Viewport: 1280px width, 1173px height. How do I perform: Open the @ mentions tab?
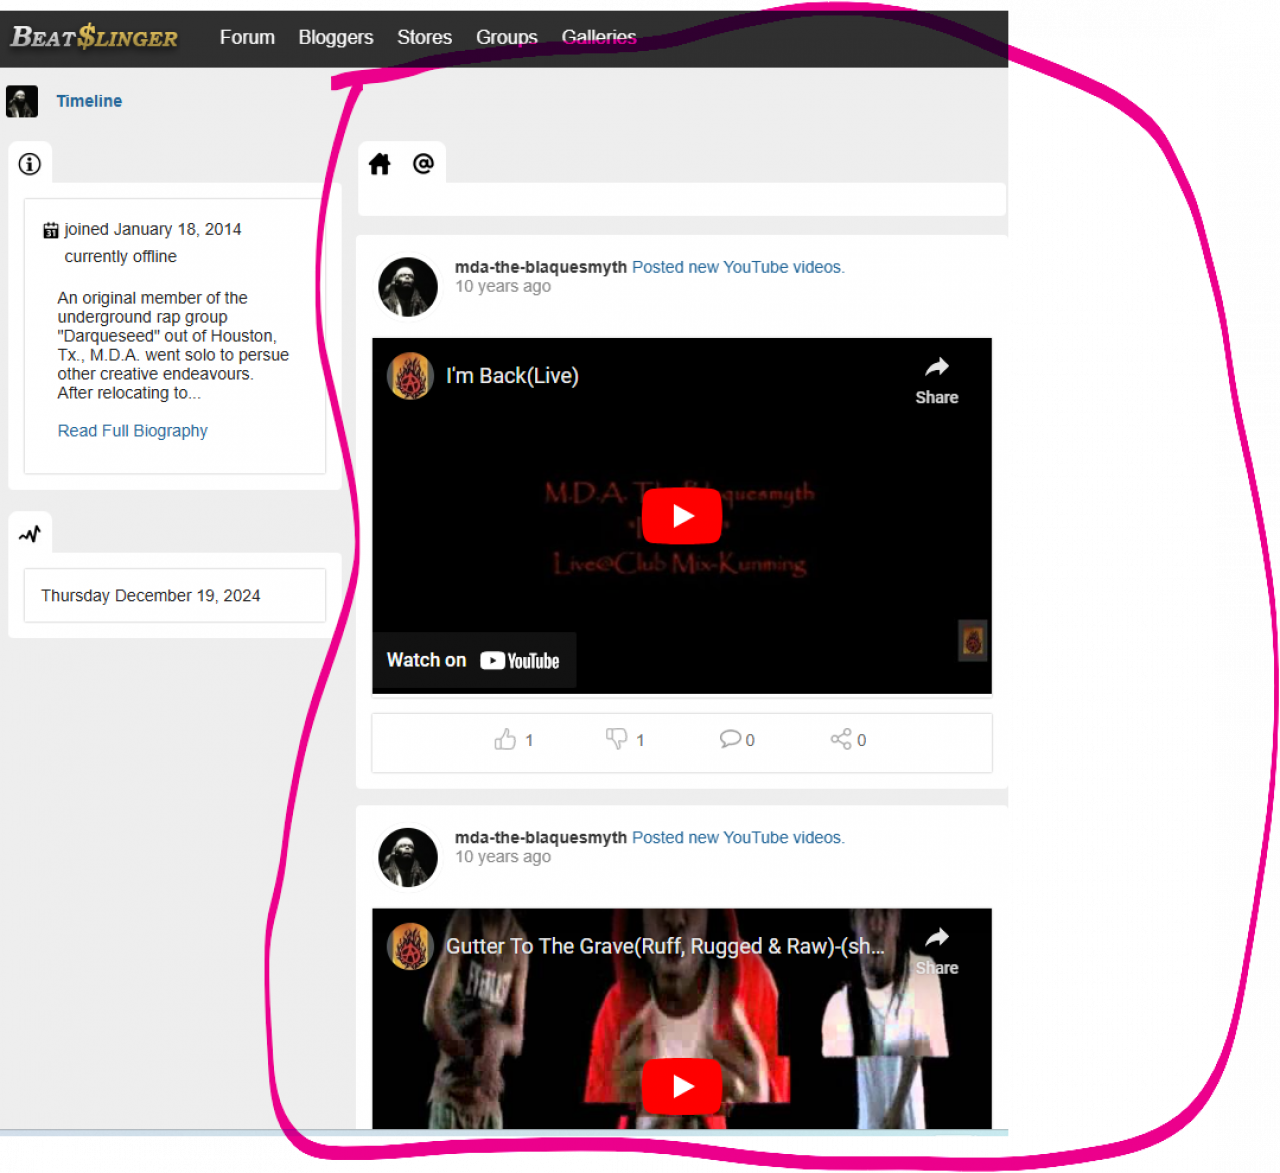pos(423,163)
